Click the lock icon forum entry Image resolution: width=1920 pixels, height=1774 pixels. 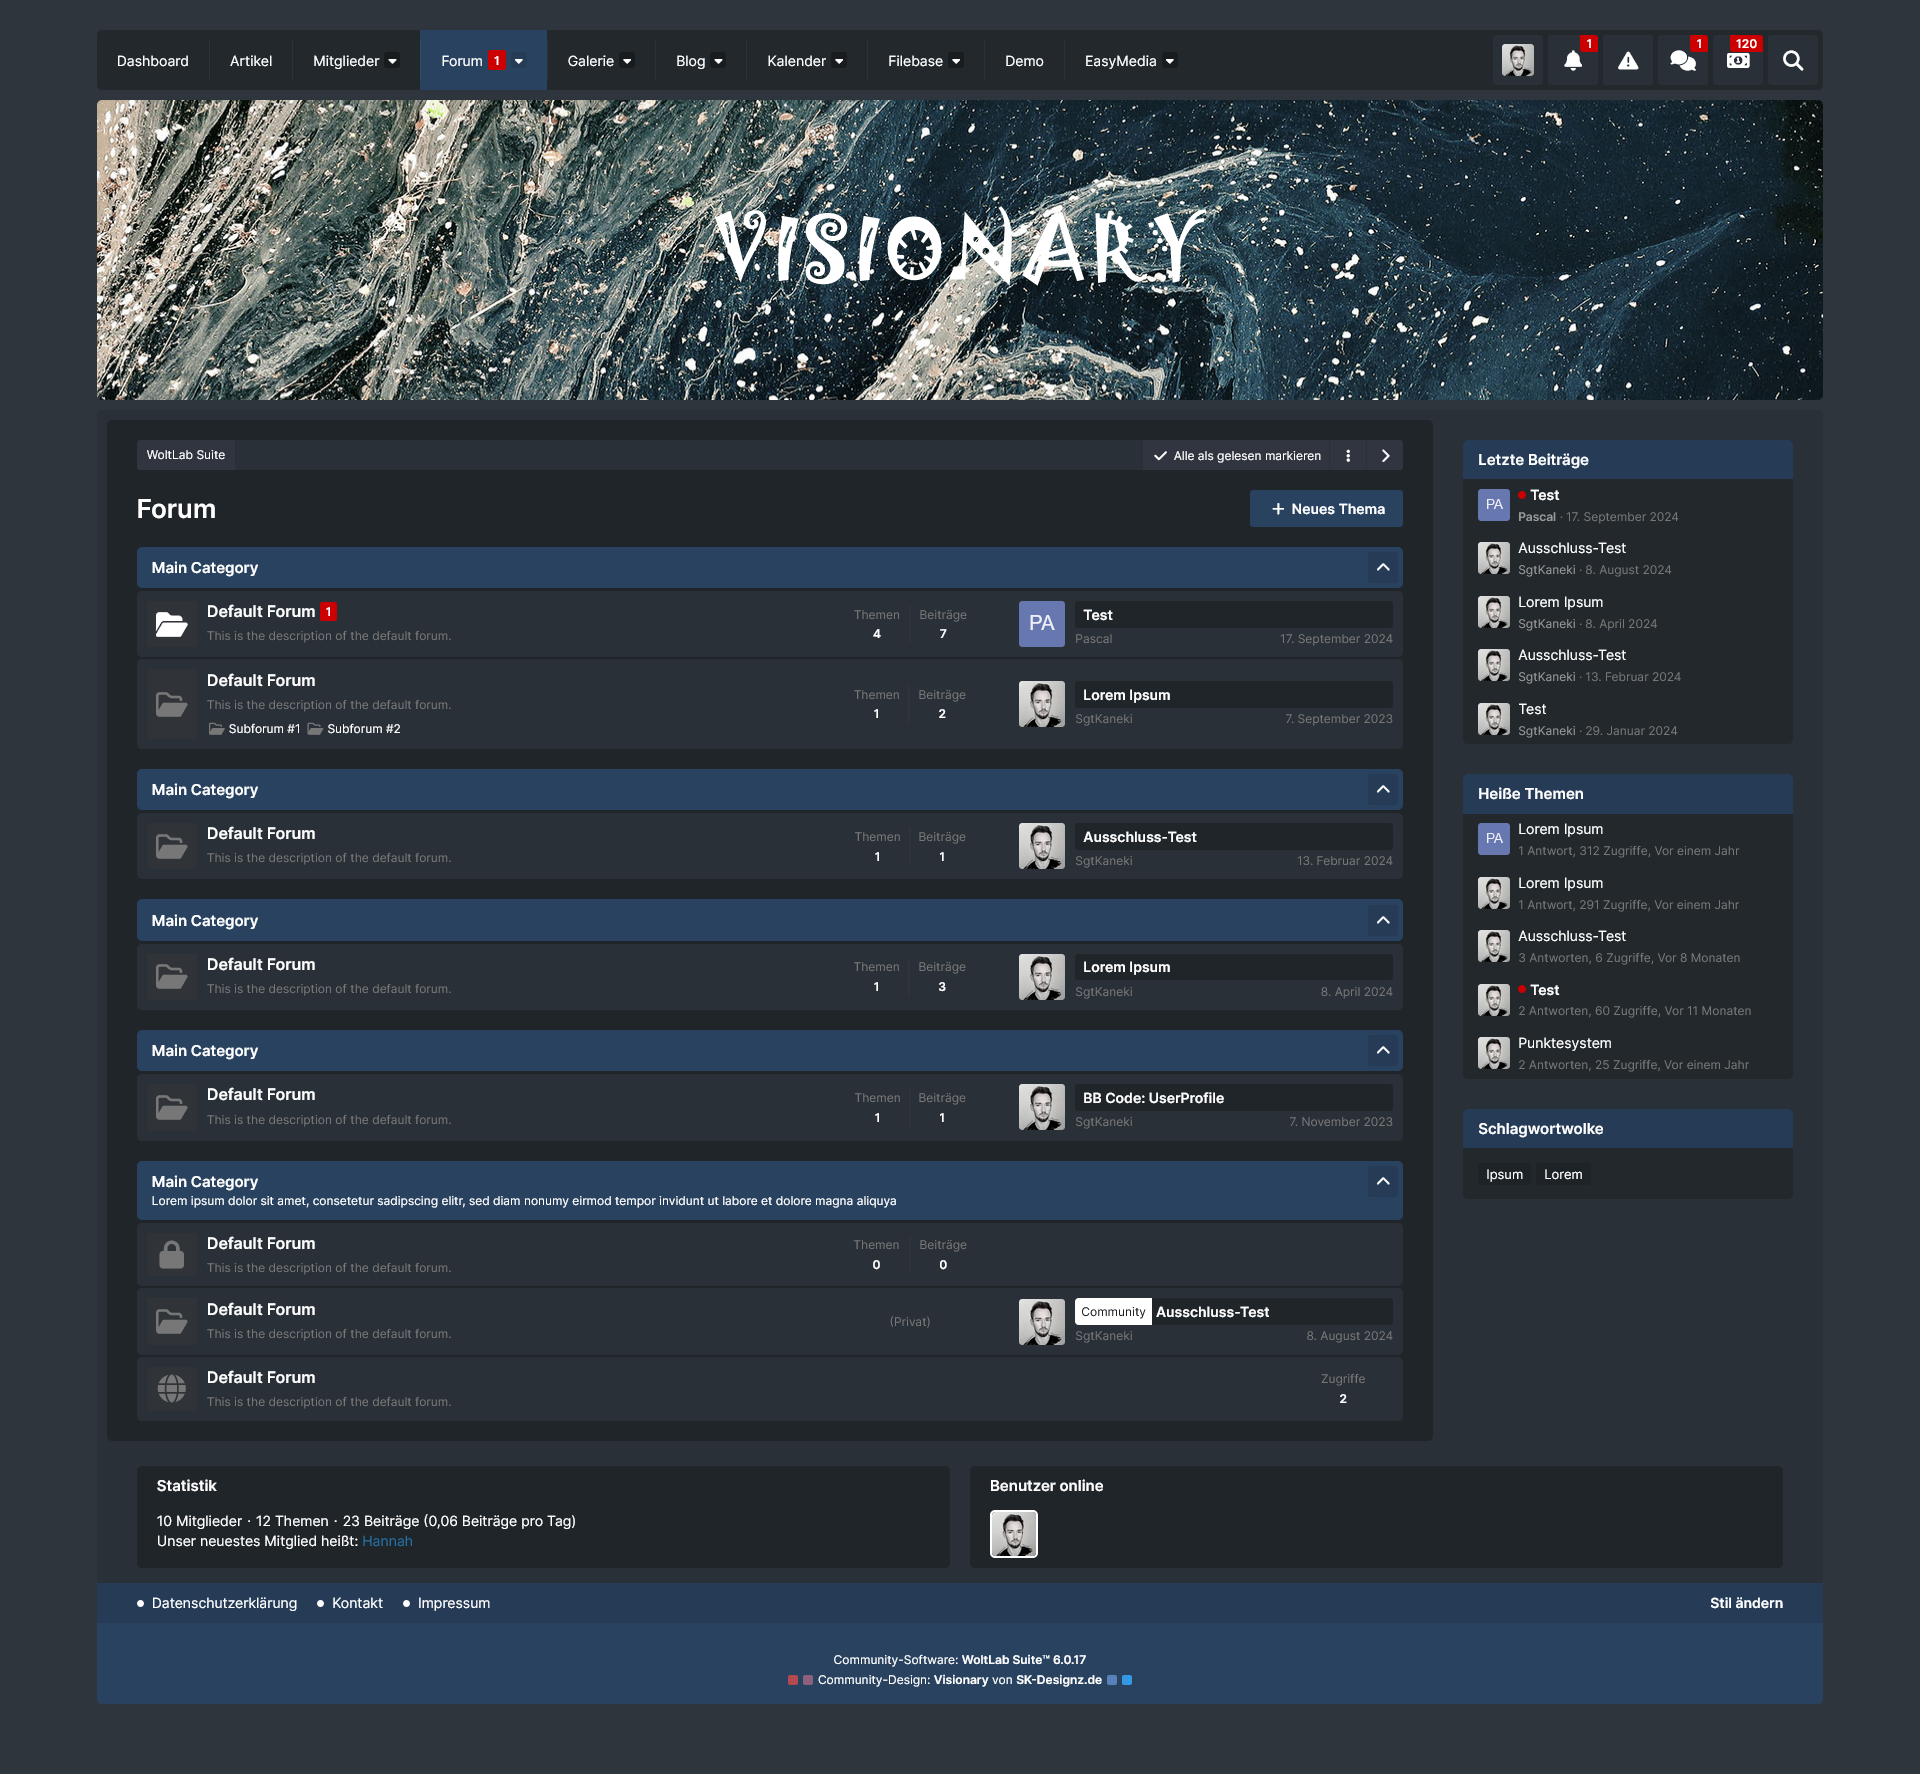pos(172,1254)
